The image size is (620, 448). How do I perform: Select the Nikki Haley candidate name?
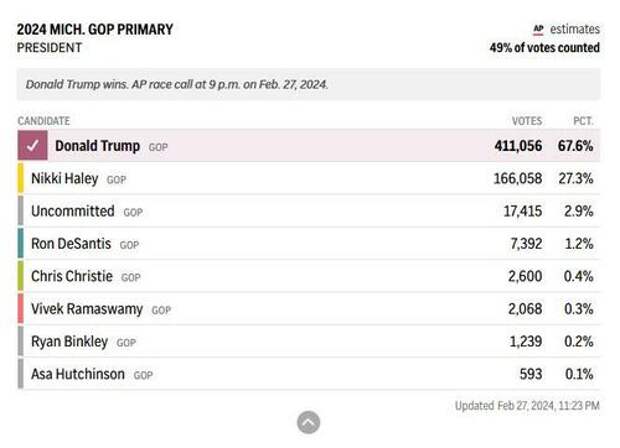coord(65,179)
